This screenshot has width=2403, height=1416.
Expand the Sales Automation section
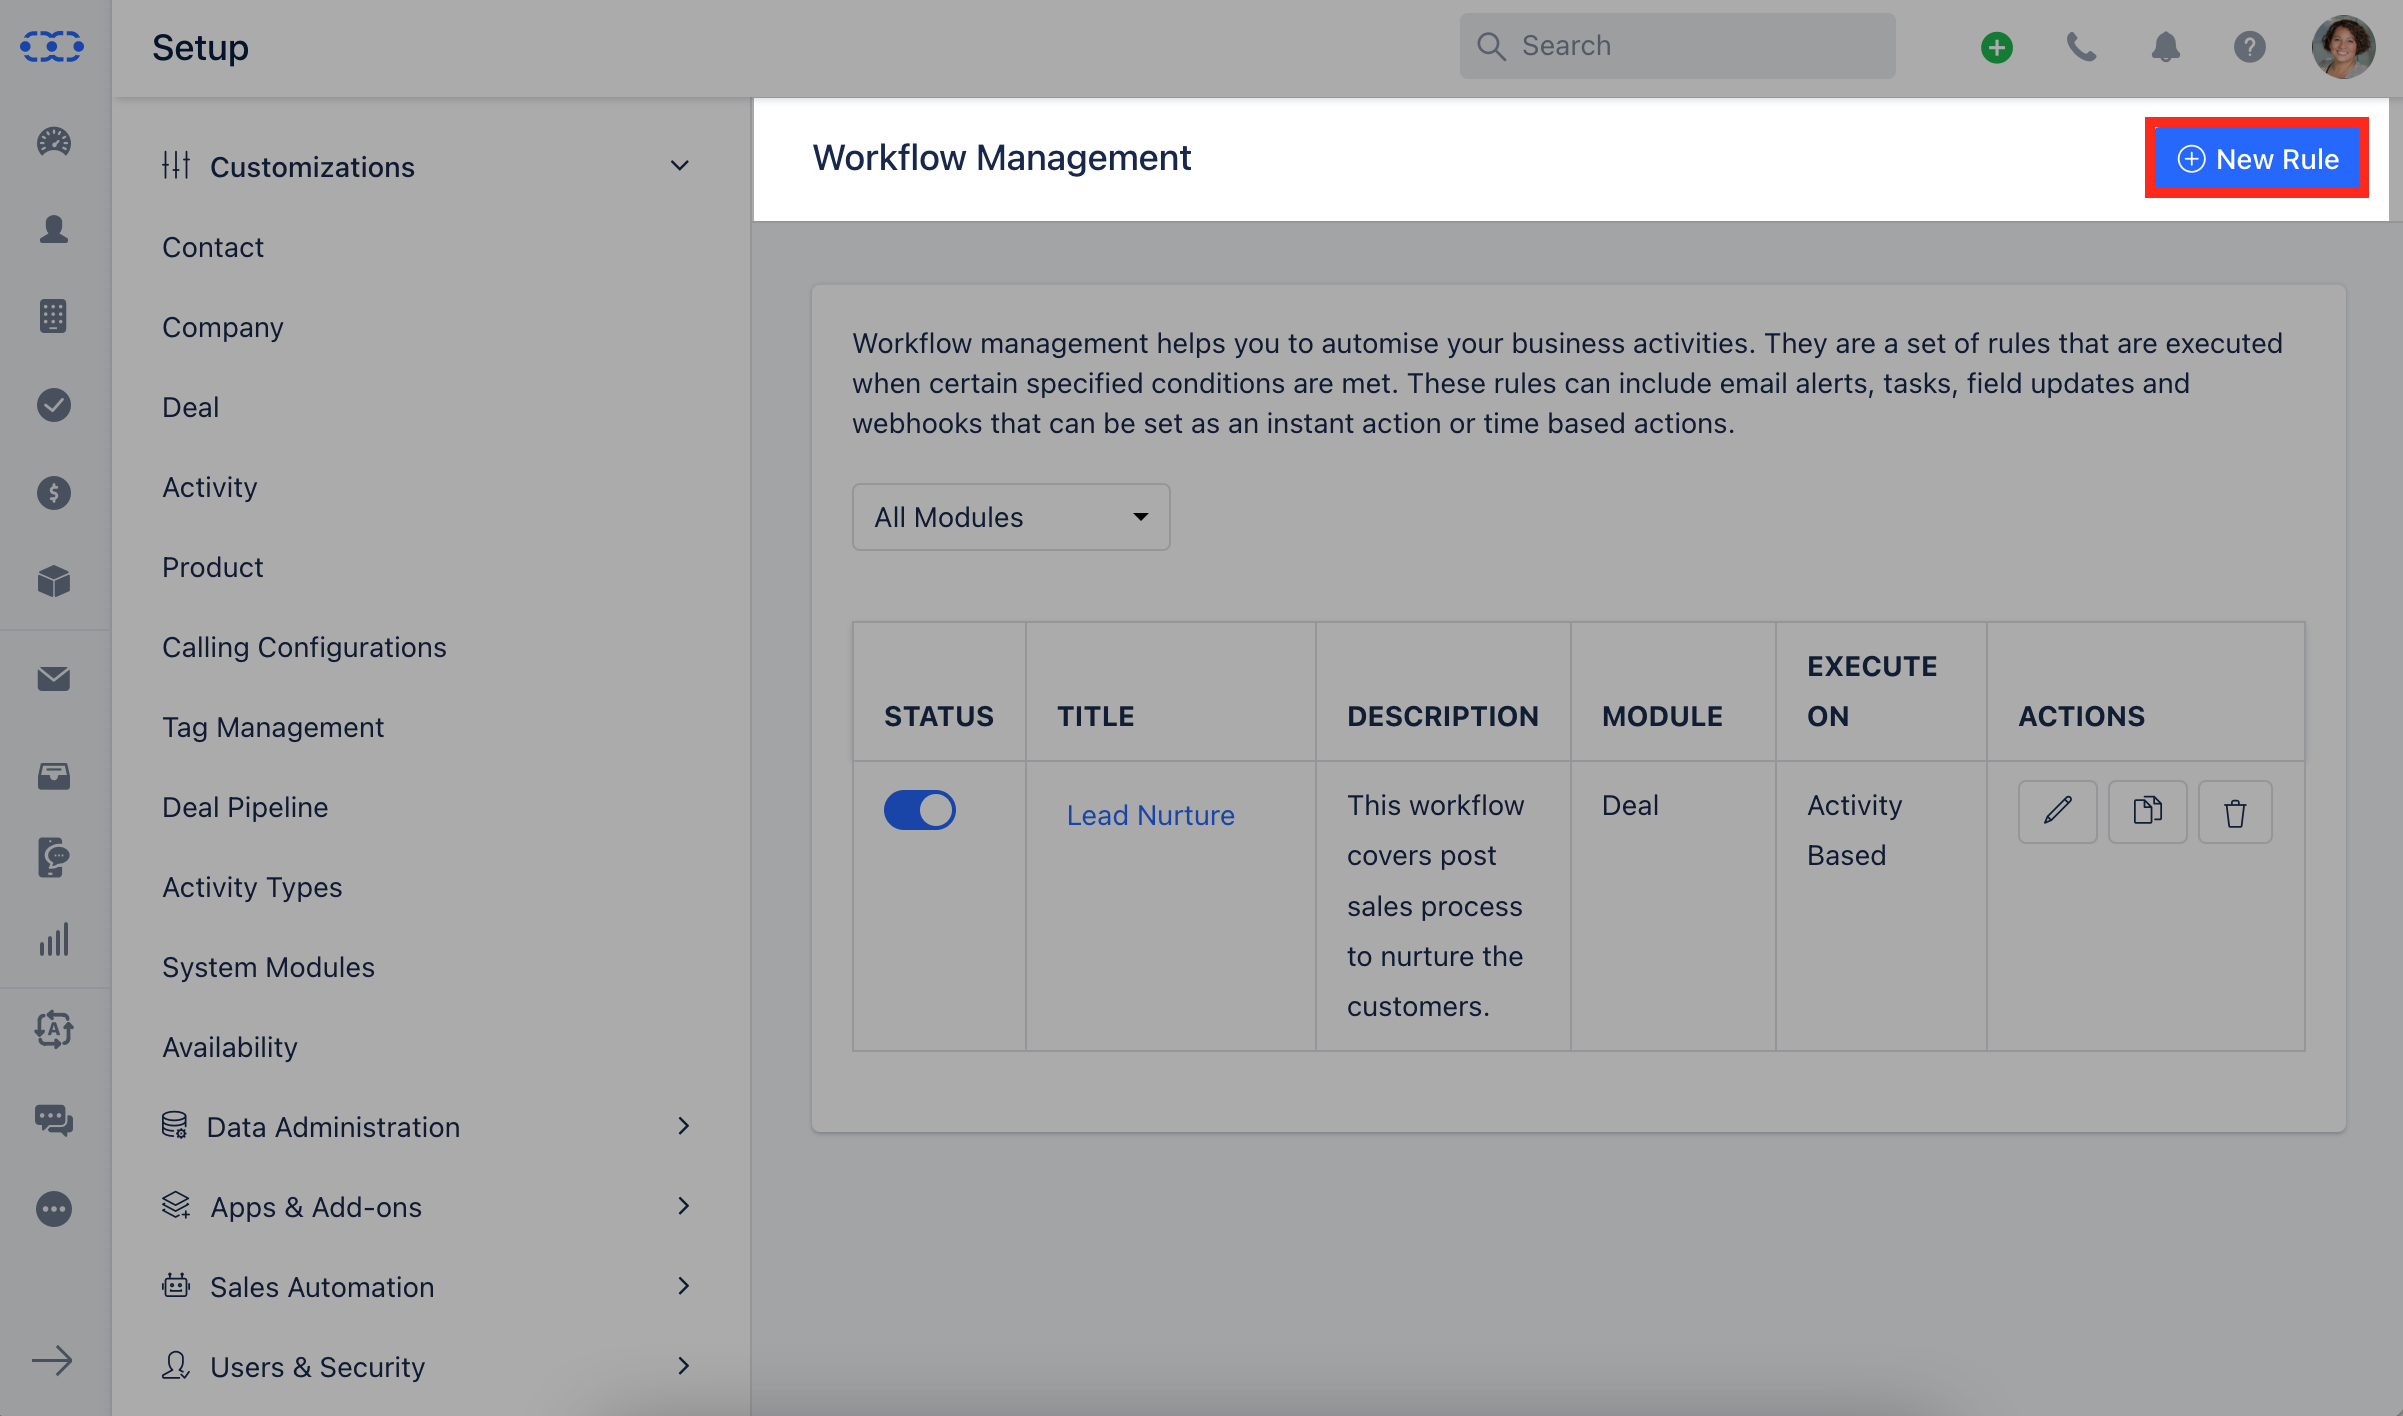coord(683,1286)
